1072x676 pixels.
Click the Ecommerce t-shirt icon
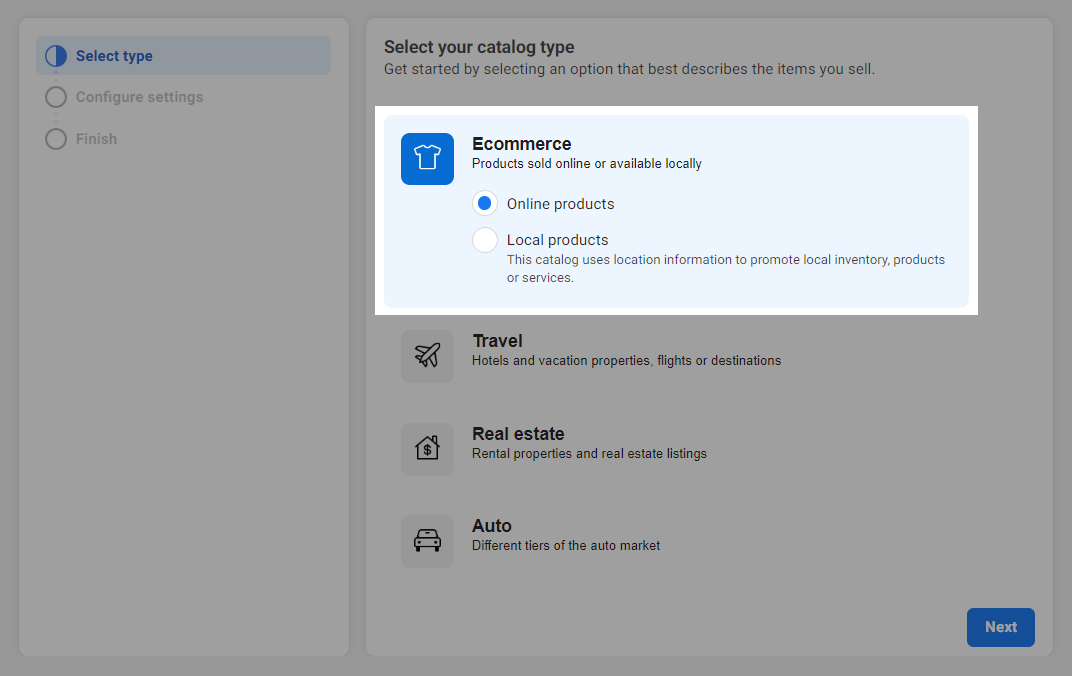427,159
